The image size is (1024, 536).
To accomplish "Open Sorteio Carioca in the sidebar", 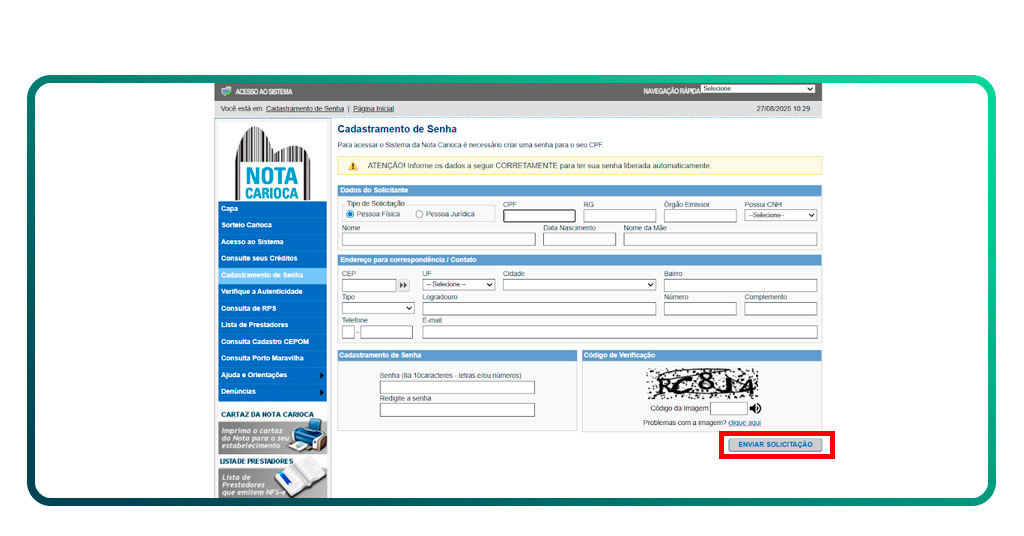I will (247, 225).
